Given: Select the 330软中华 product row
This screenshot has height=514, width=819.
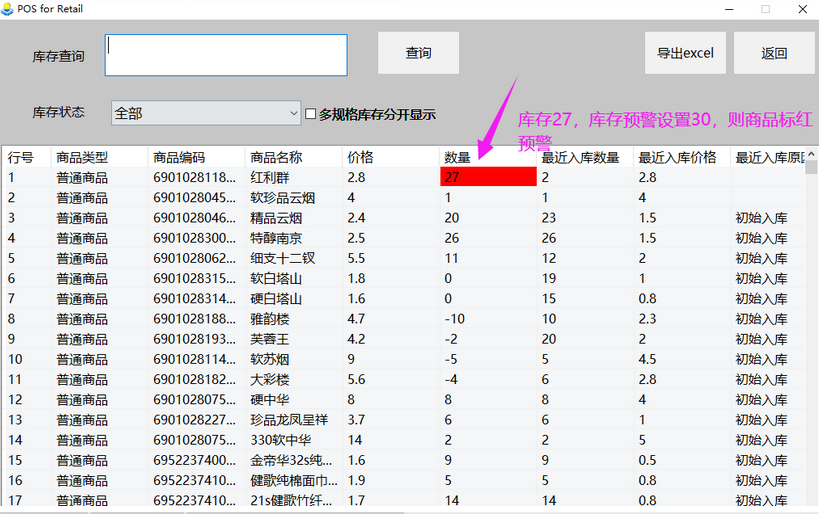Looking at the screenshot, I should pyautogui.click(x=403, y=440).
